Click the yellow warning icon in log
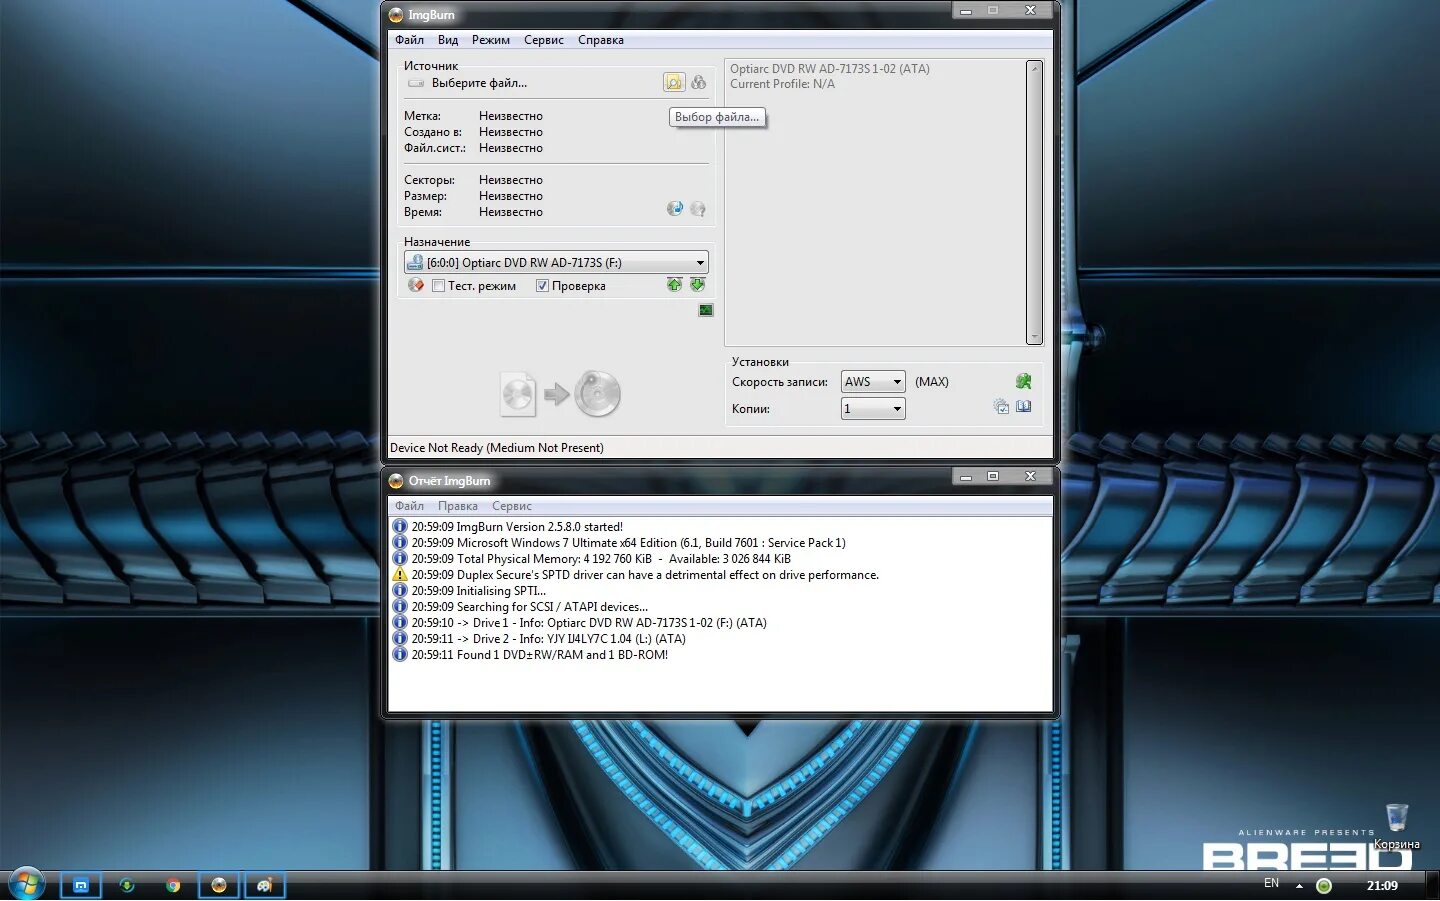The width and height of the screenshot is (1440, 901). (400, 575)
